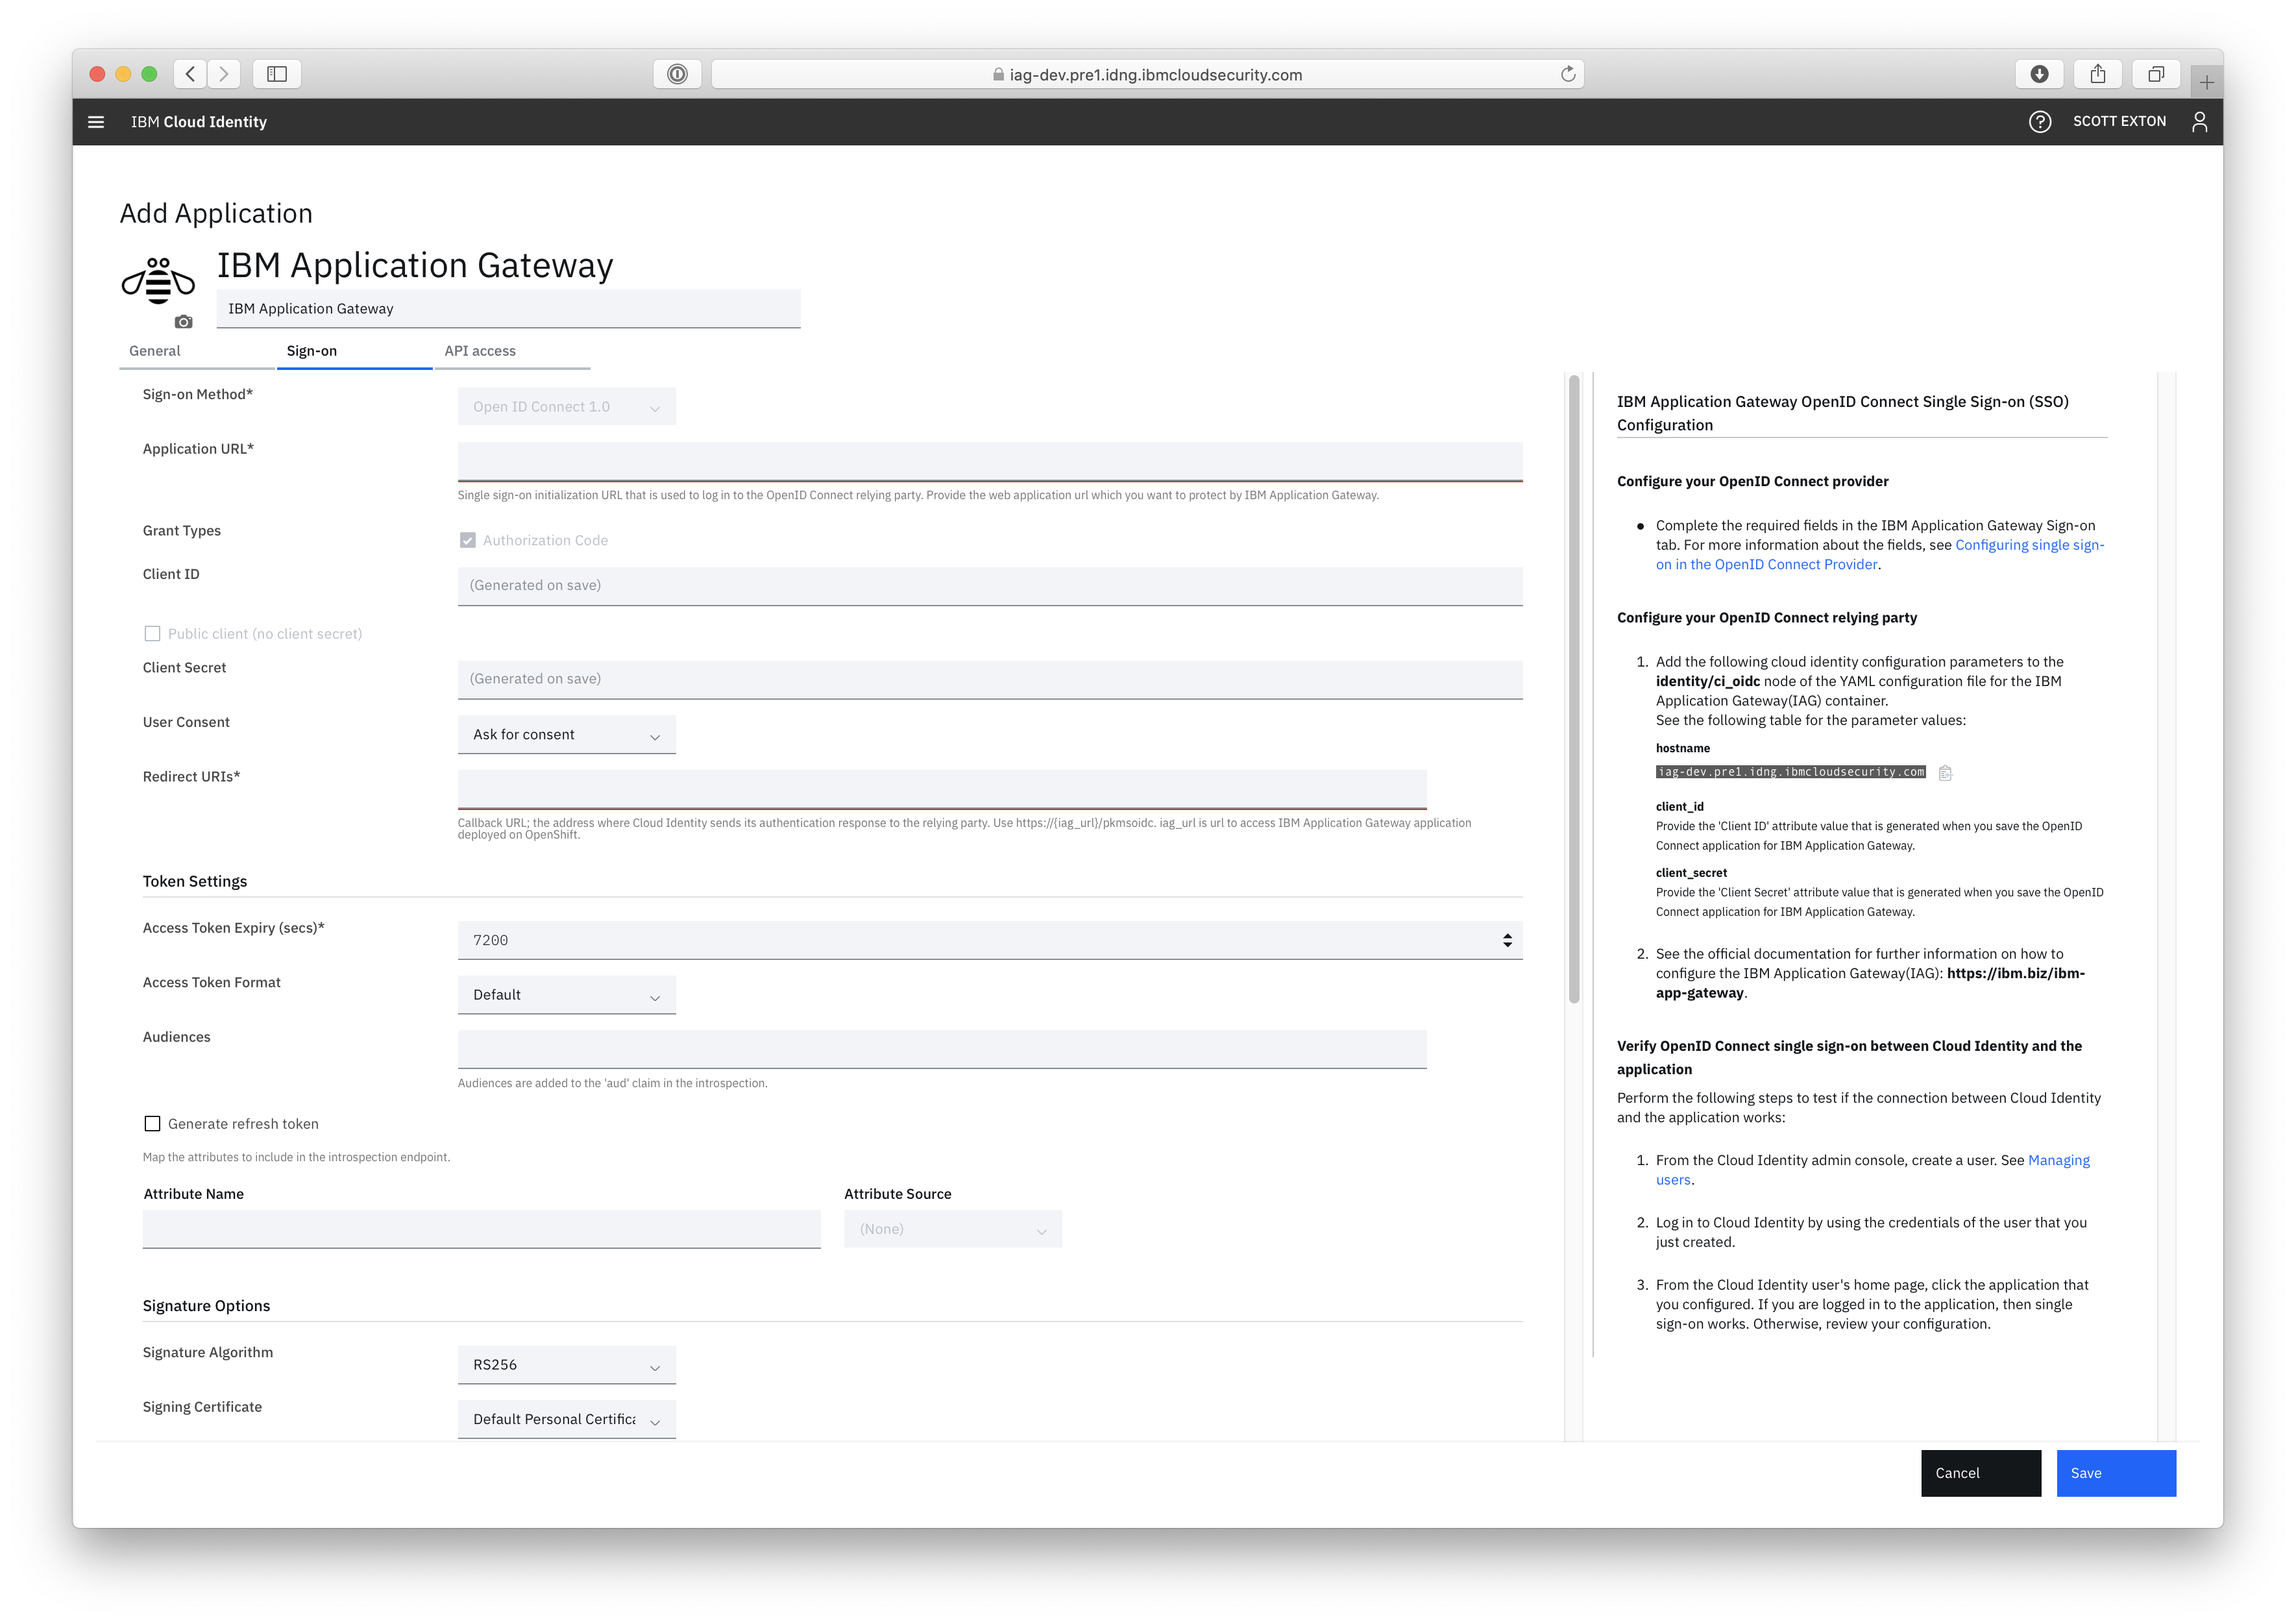The image size is (2296, 1624).
Task: Open the hamburger navigation menu
Action: [96, 121]
